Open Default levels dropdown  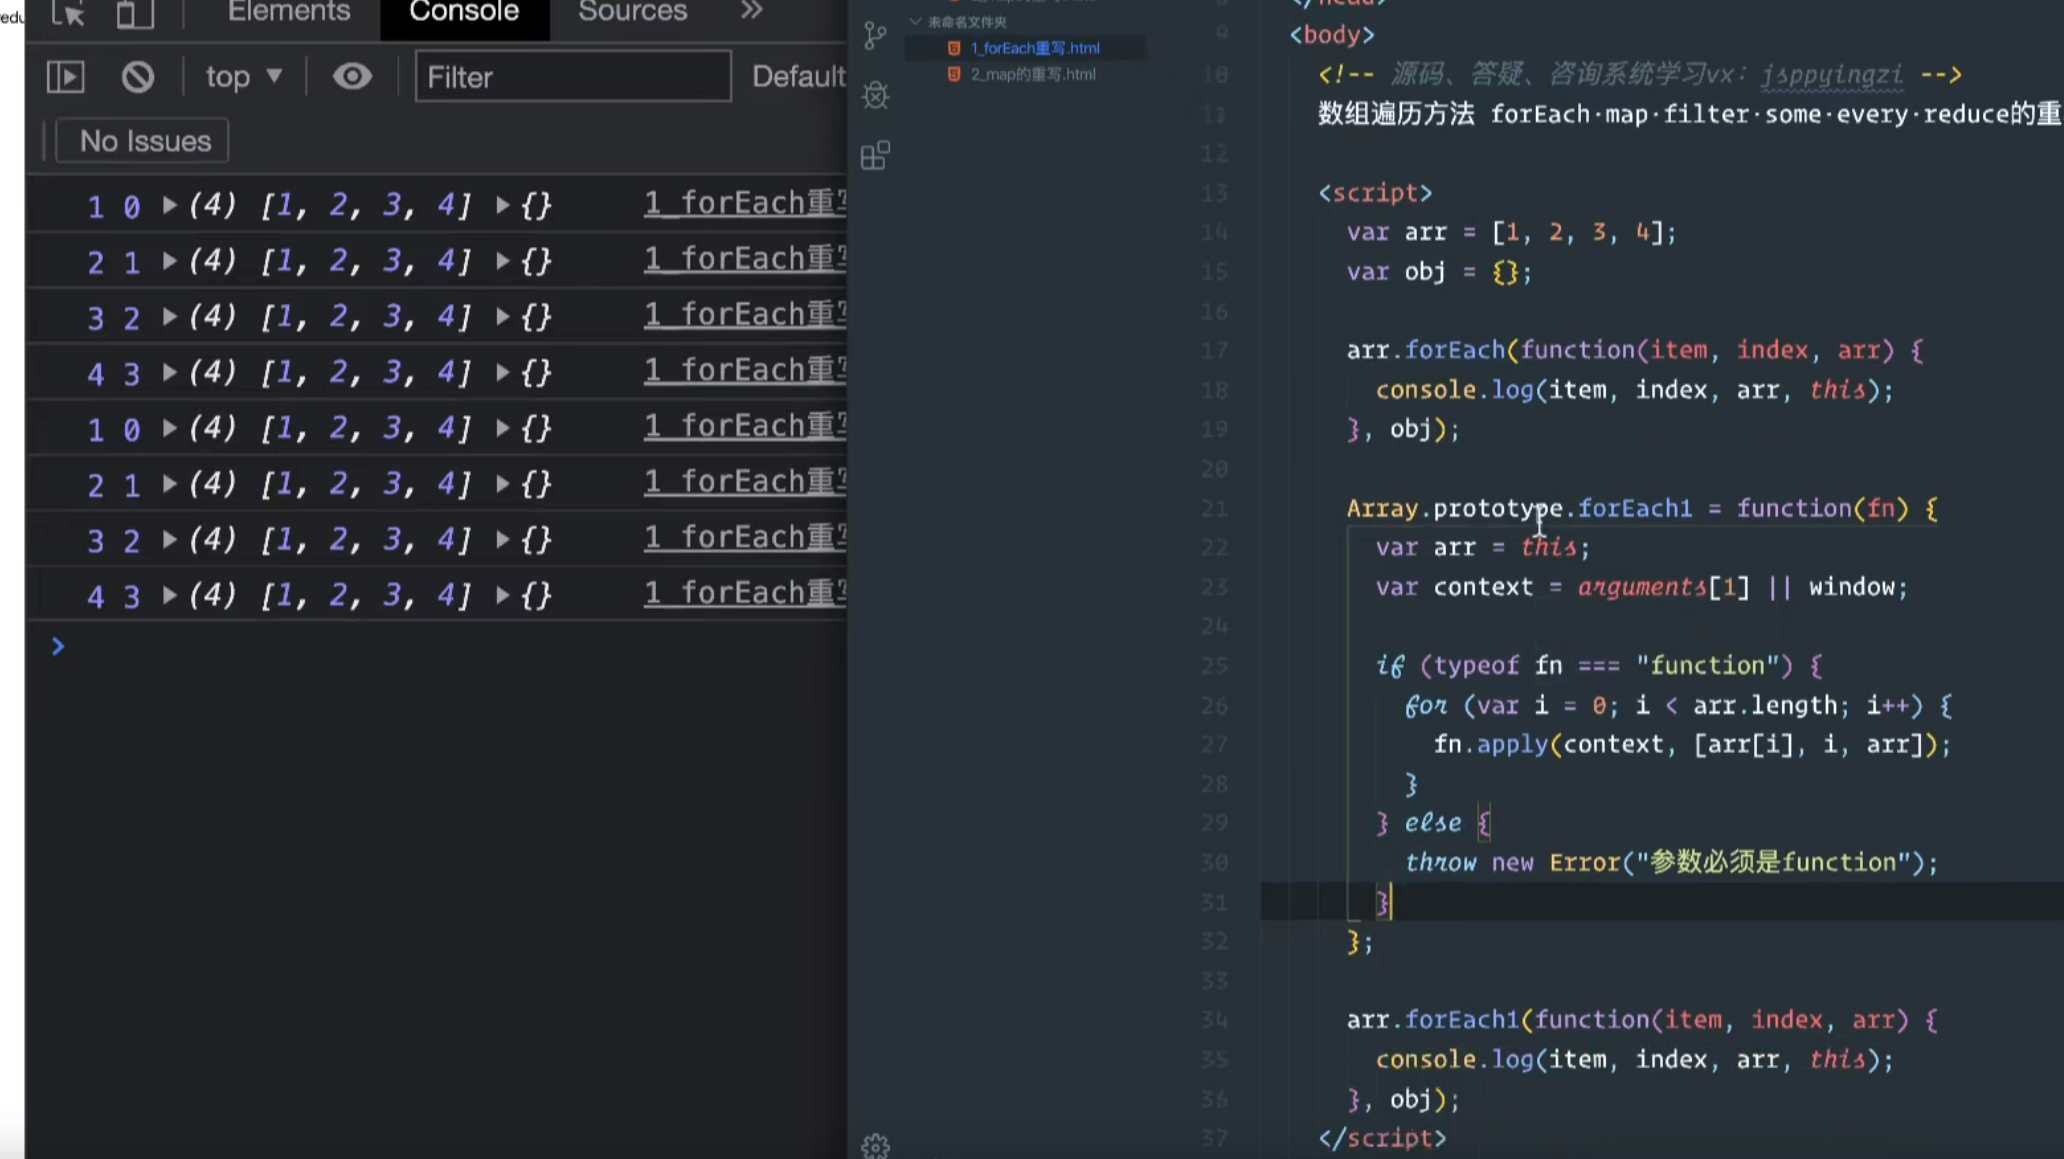click(797, 77)
